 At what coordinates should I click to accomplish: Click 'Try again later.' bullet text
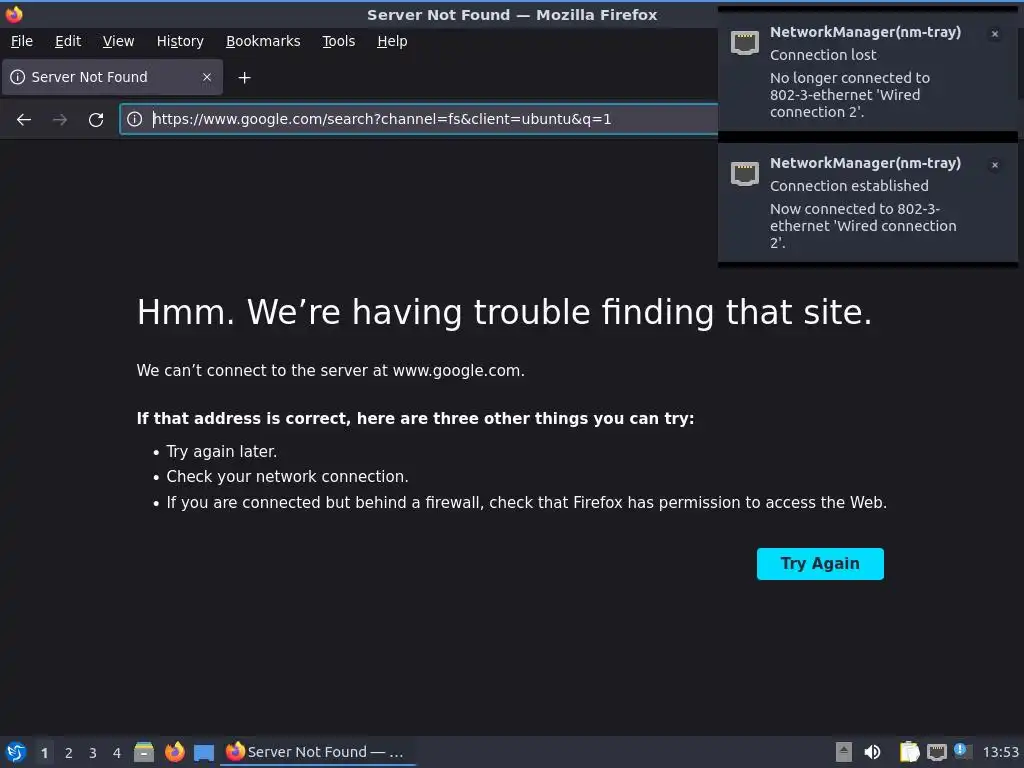point(221,452)
